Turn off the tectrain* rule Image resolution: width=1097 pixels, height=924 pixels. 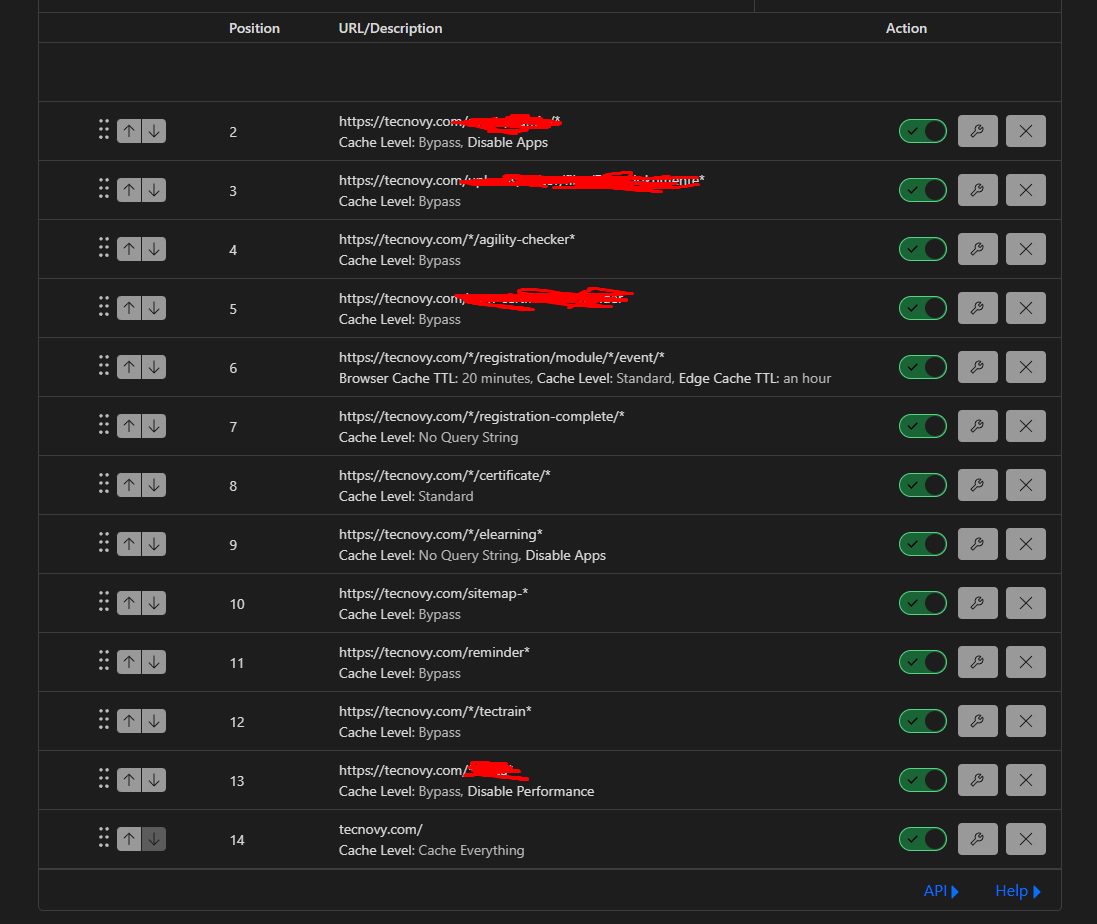(x=923, y=720)
